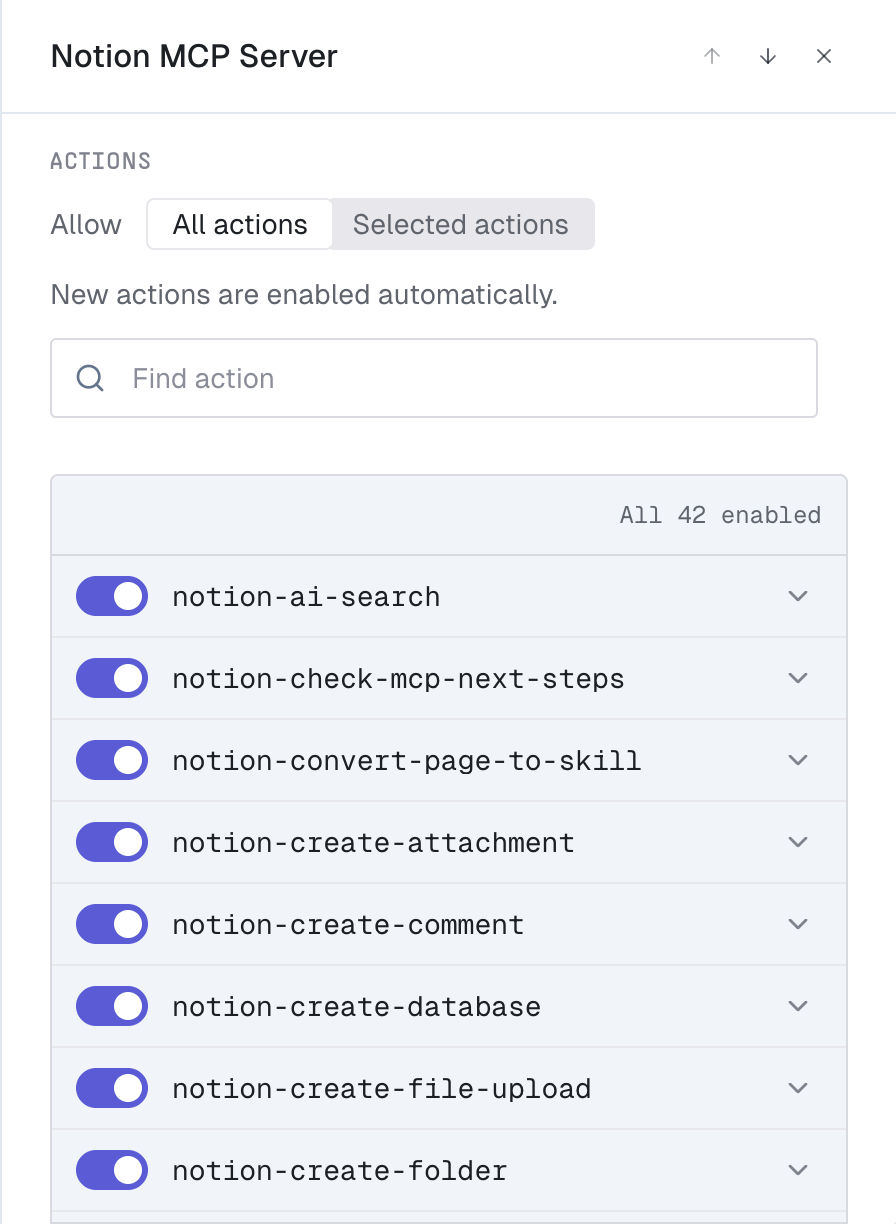Viewport: 896px width, 1224px height.
Task: Expand the notion-create-comment chevron
Action: pos(797,924)
